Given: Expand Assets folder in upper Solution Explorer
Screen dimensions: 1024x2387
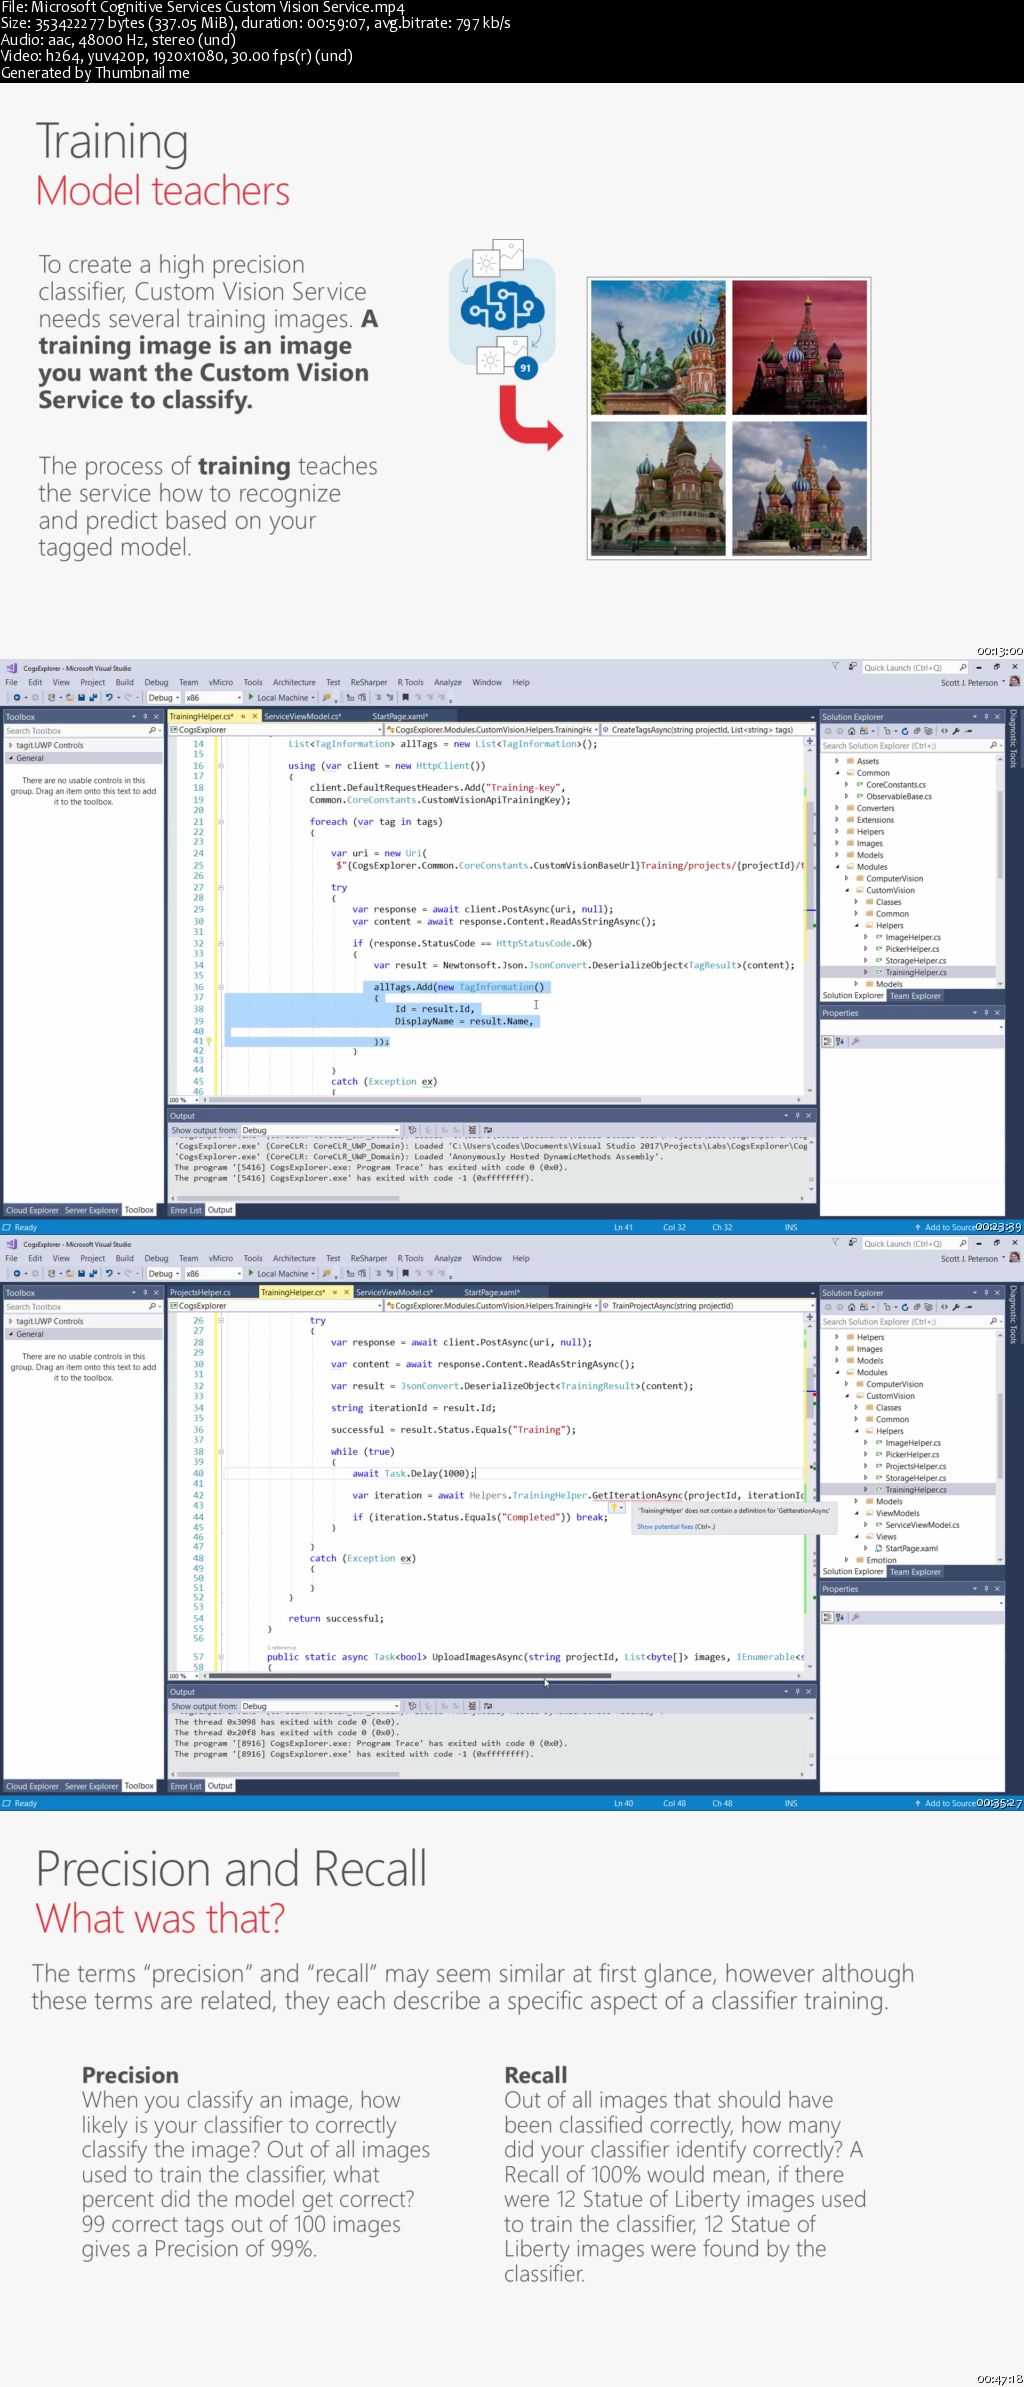Looking at the screenshot, I should point(837,761).
